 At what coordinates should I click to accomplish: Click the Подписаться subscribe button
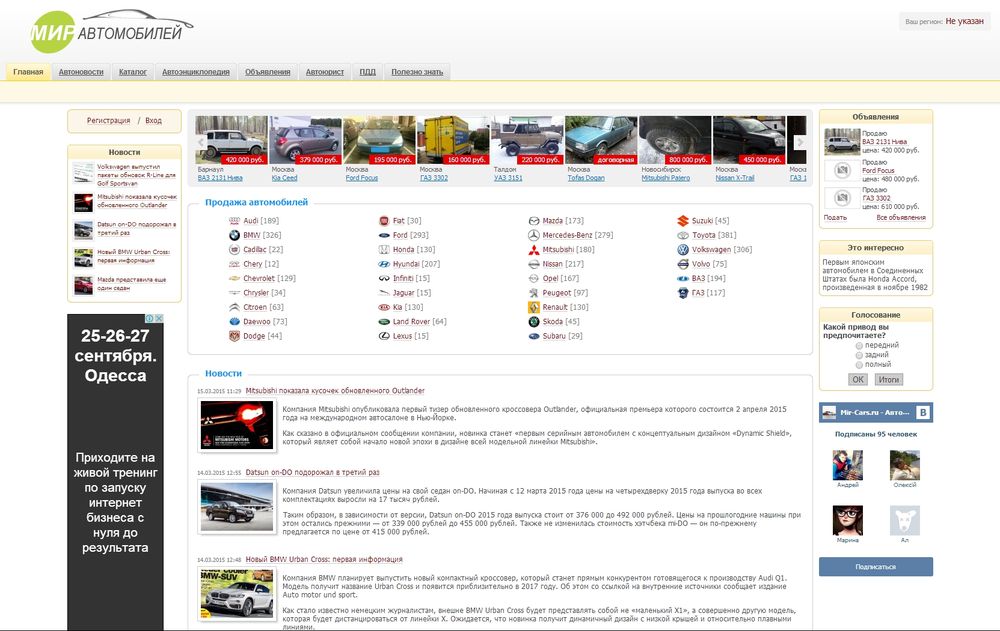(x=876, y=567)
